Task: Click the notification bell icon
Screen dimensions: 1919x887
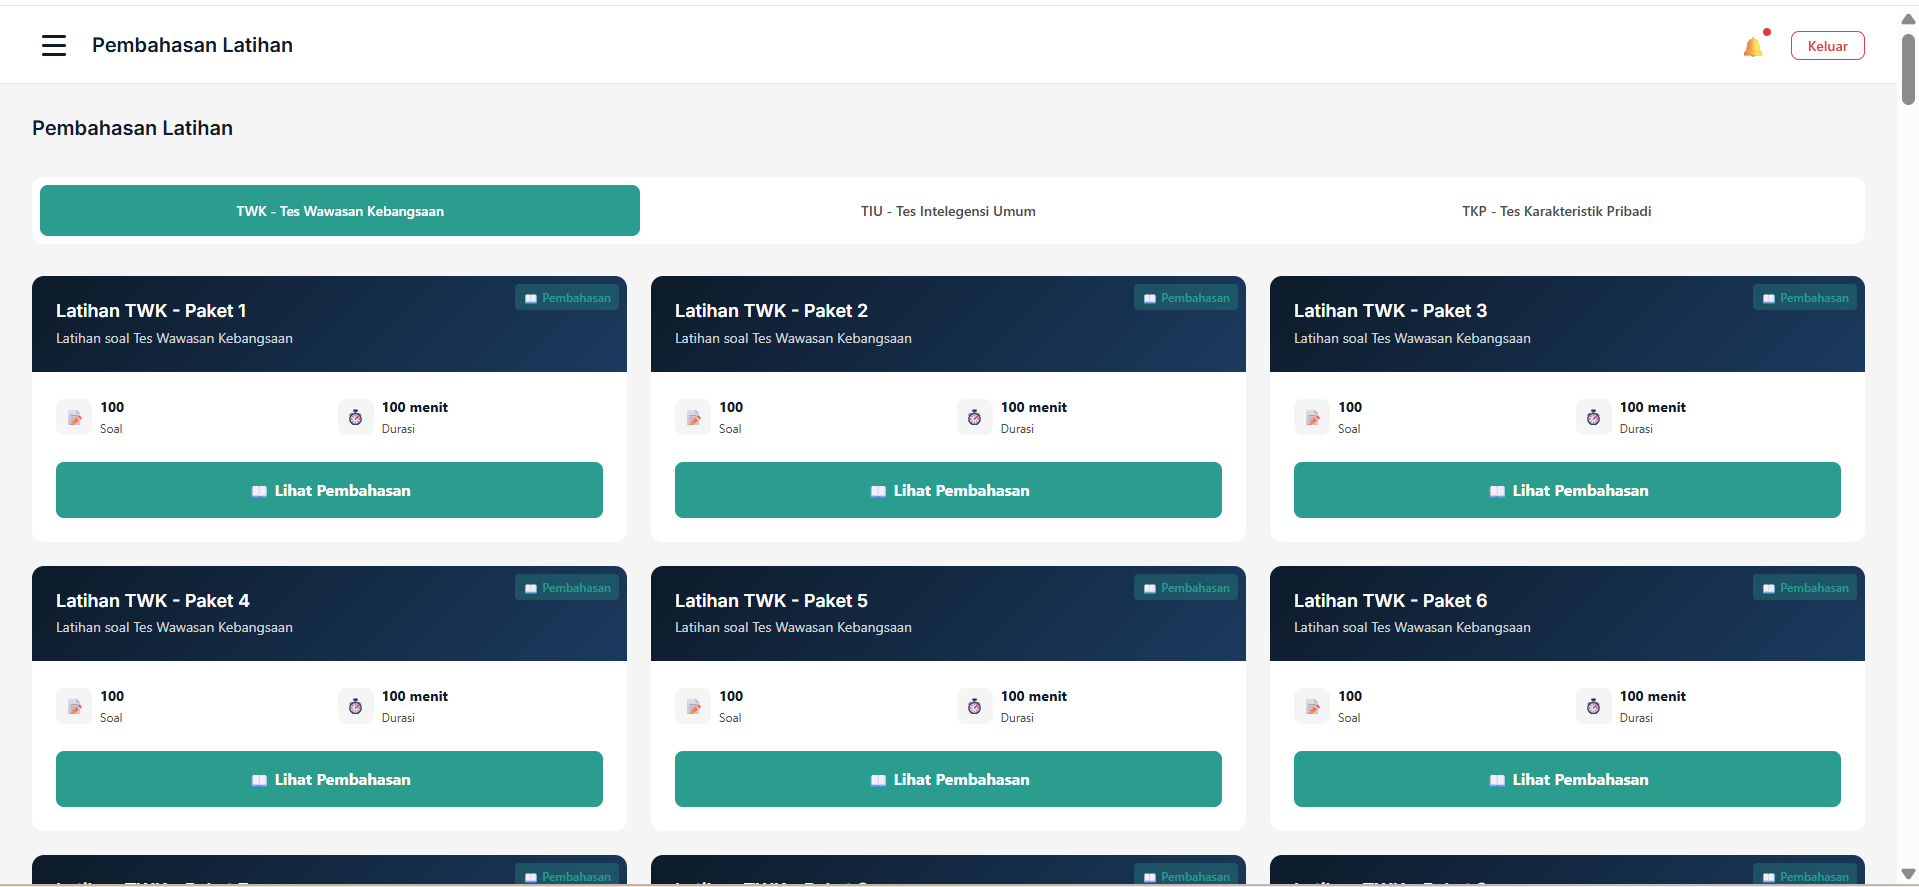Action: tap(1752, 47)
